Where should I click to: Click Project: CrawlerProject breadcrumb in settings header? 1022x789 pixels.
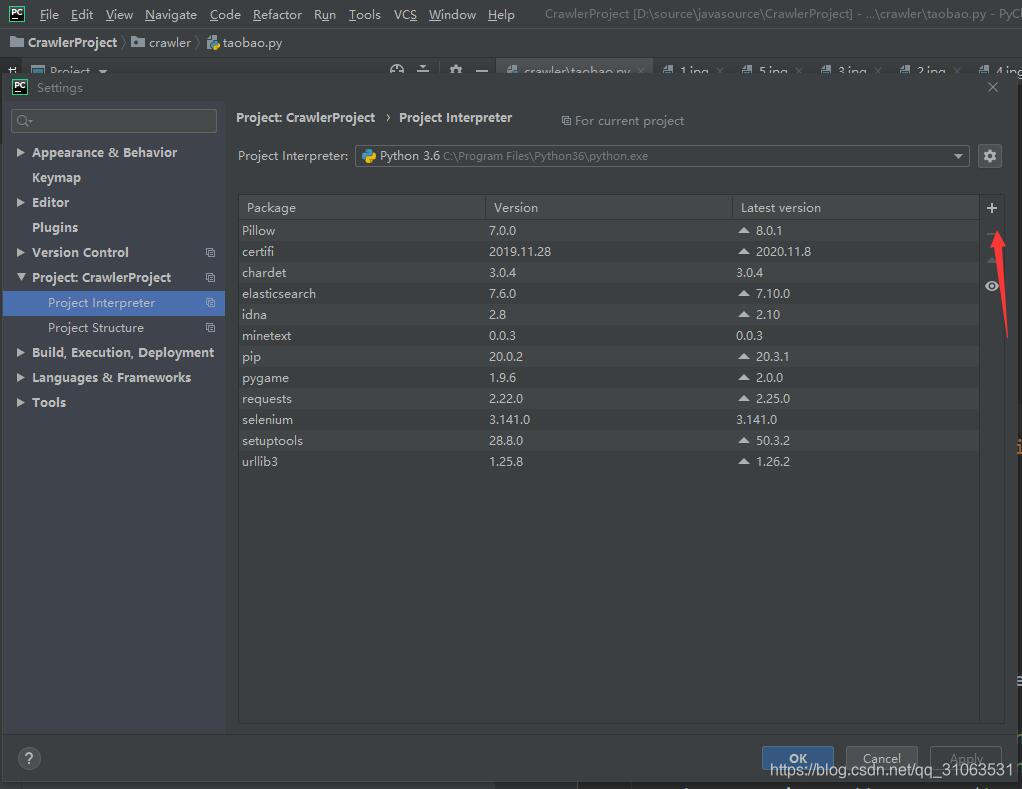305,118
